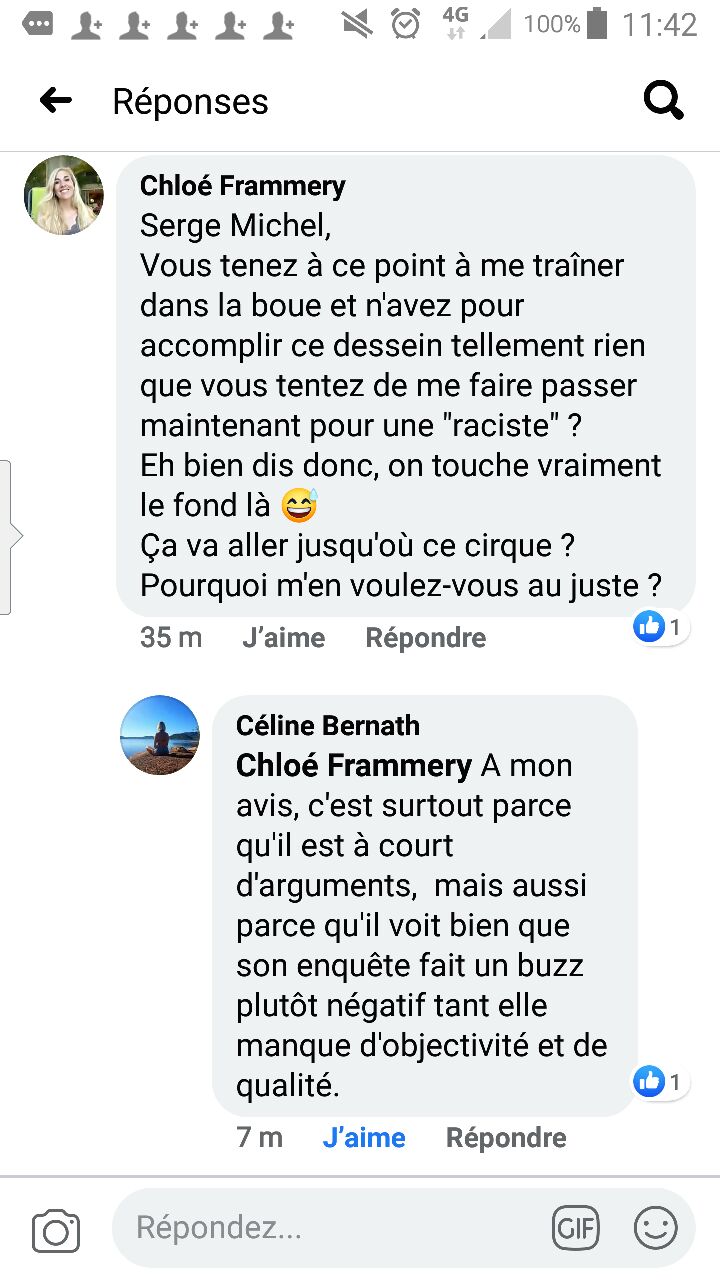720x1280 pixels.
Task: Open Chloé Frammery name link at top
Action: pos(243,185)
